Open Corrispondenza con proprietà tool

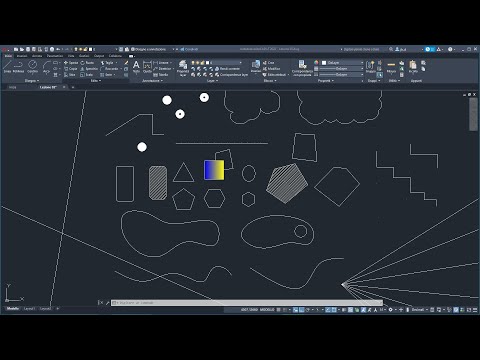(x=302, y=68)
